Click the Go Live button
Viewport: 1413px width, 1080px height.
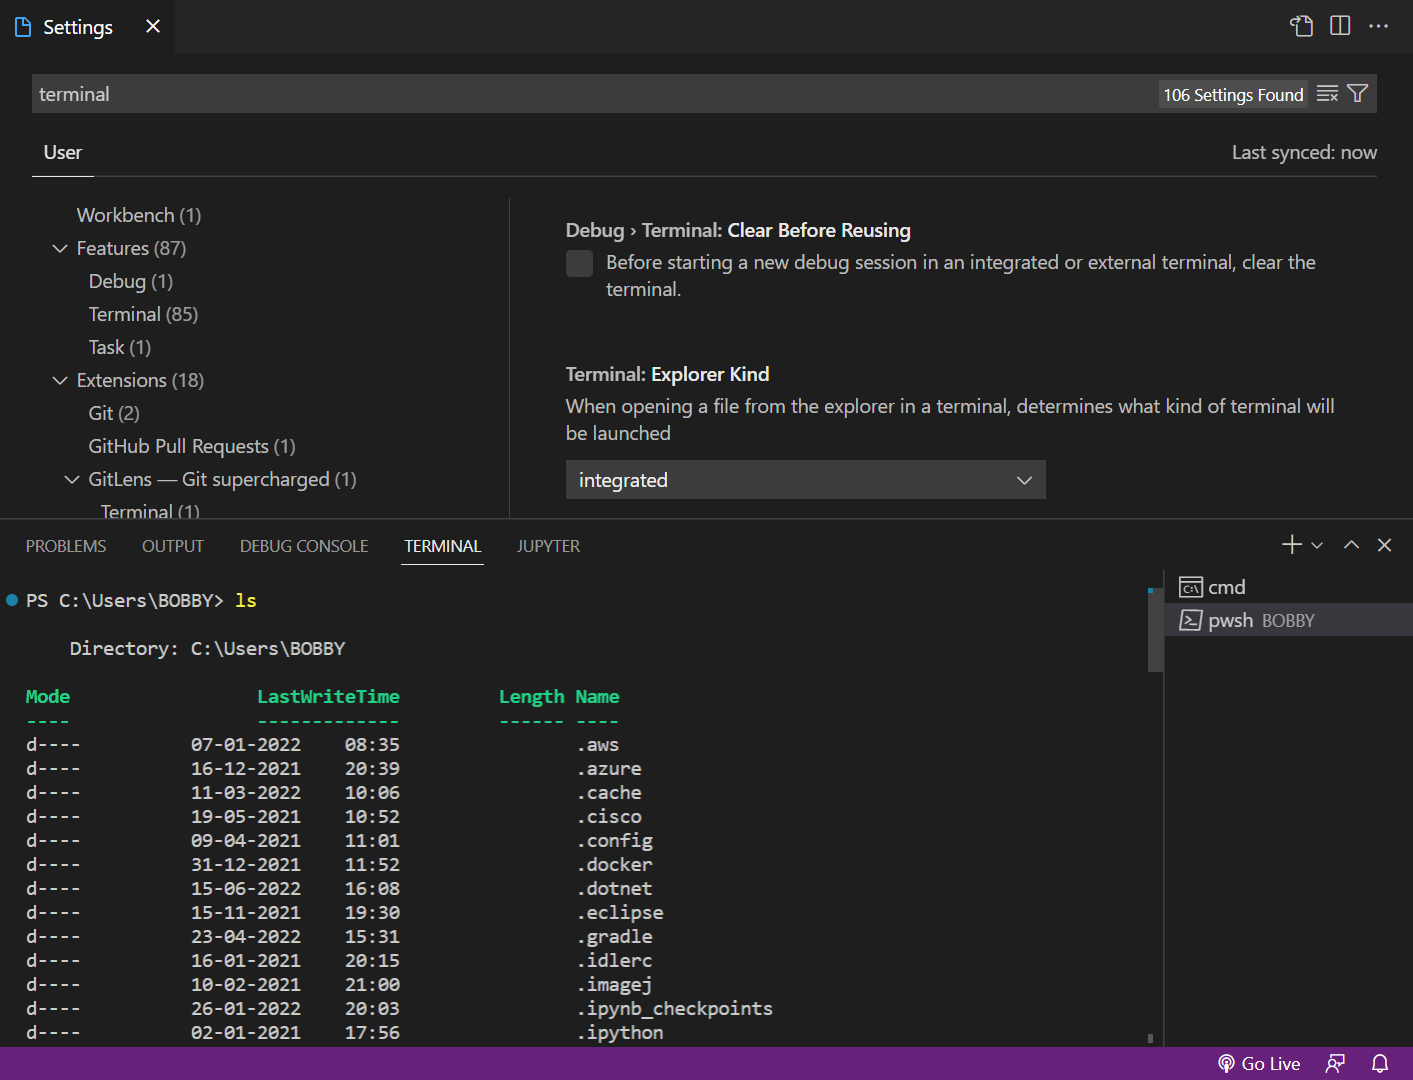click(x=1259, y=1063)
